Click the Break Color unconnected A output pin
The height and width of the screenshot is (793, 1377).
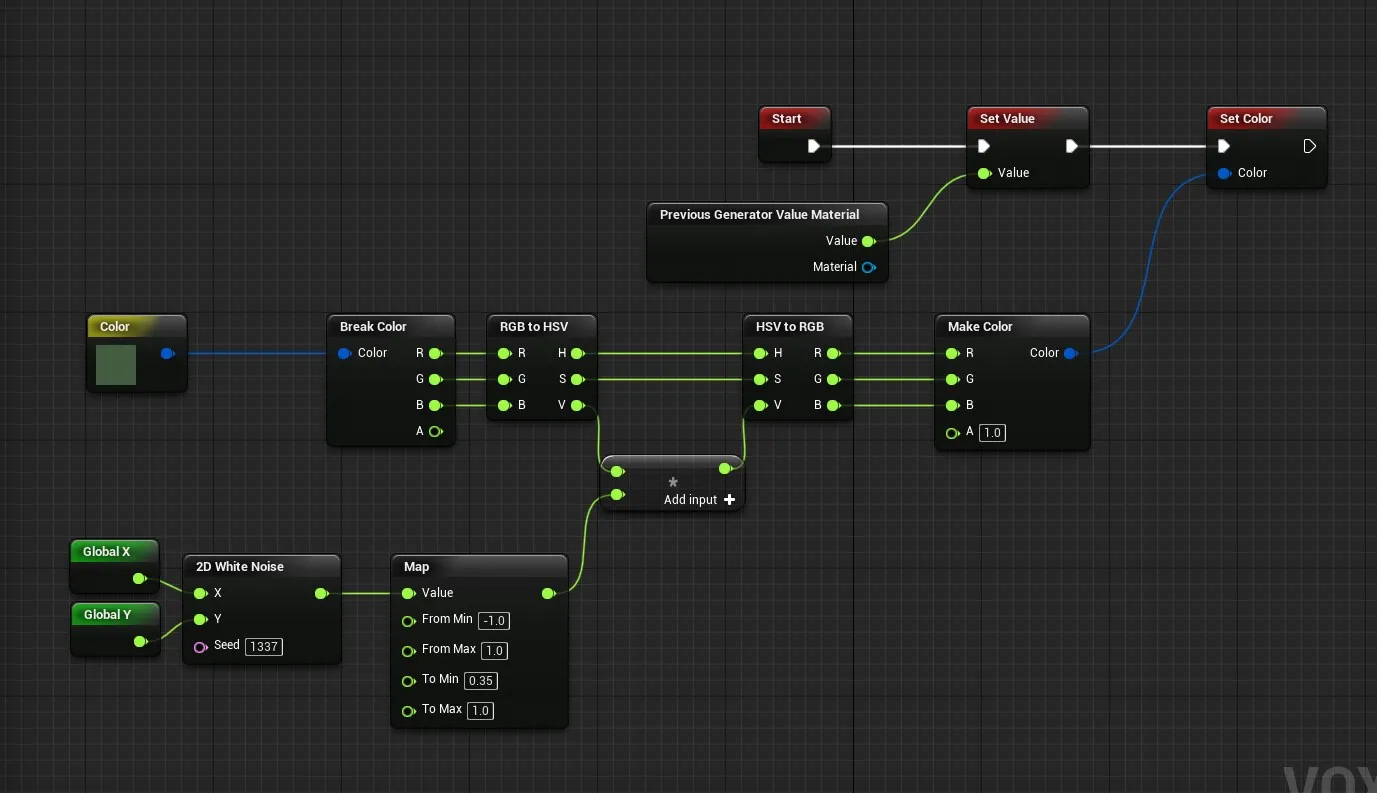tap(434, 431)
